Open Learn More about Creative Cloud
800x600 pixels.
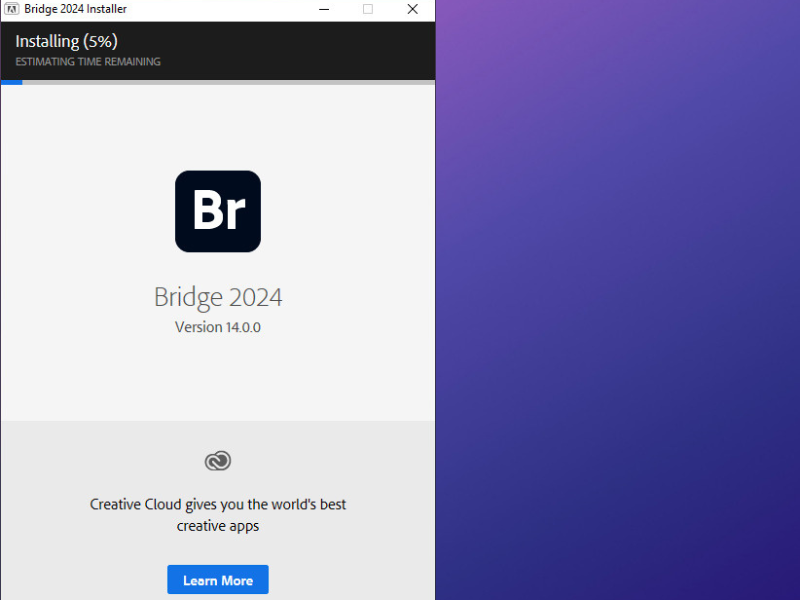coord(218,579)
